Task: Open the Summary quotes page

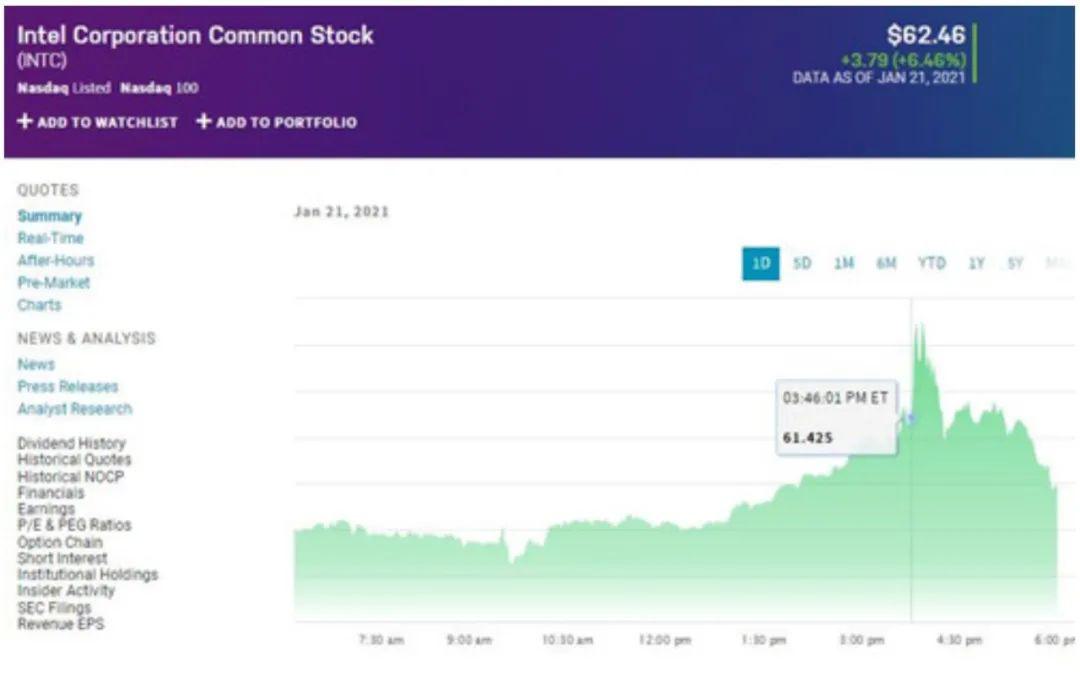Action: click(49, 216)
